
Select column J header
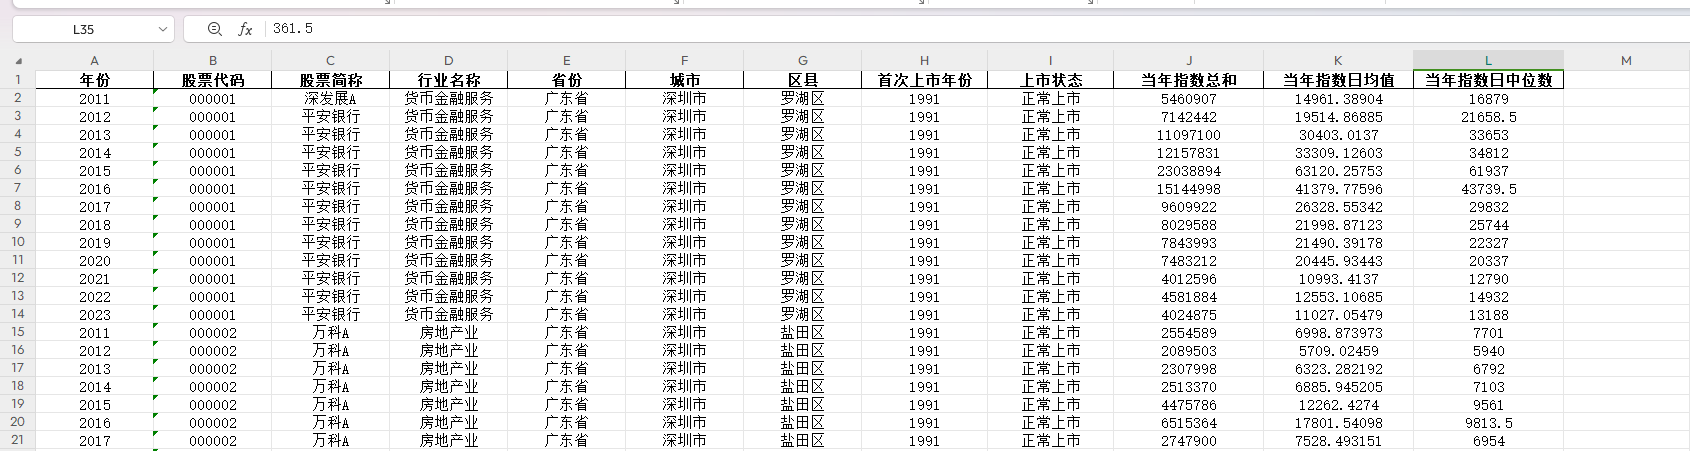[x=1189, y=60]
